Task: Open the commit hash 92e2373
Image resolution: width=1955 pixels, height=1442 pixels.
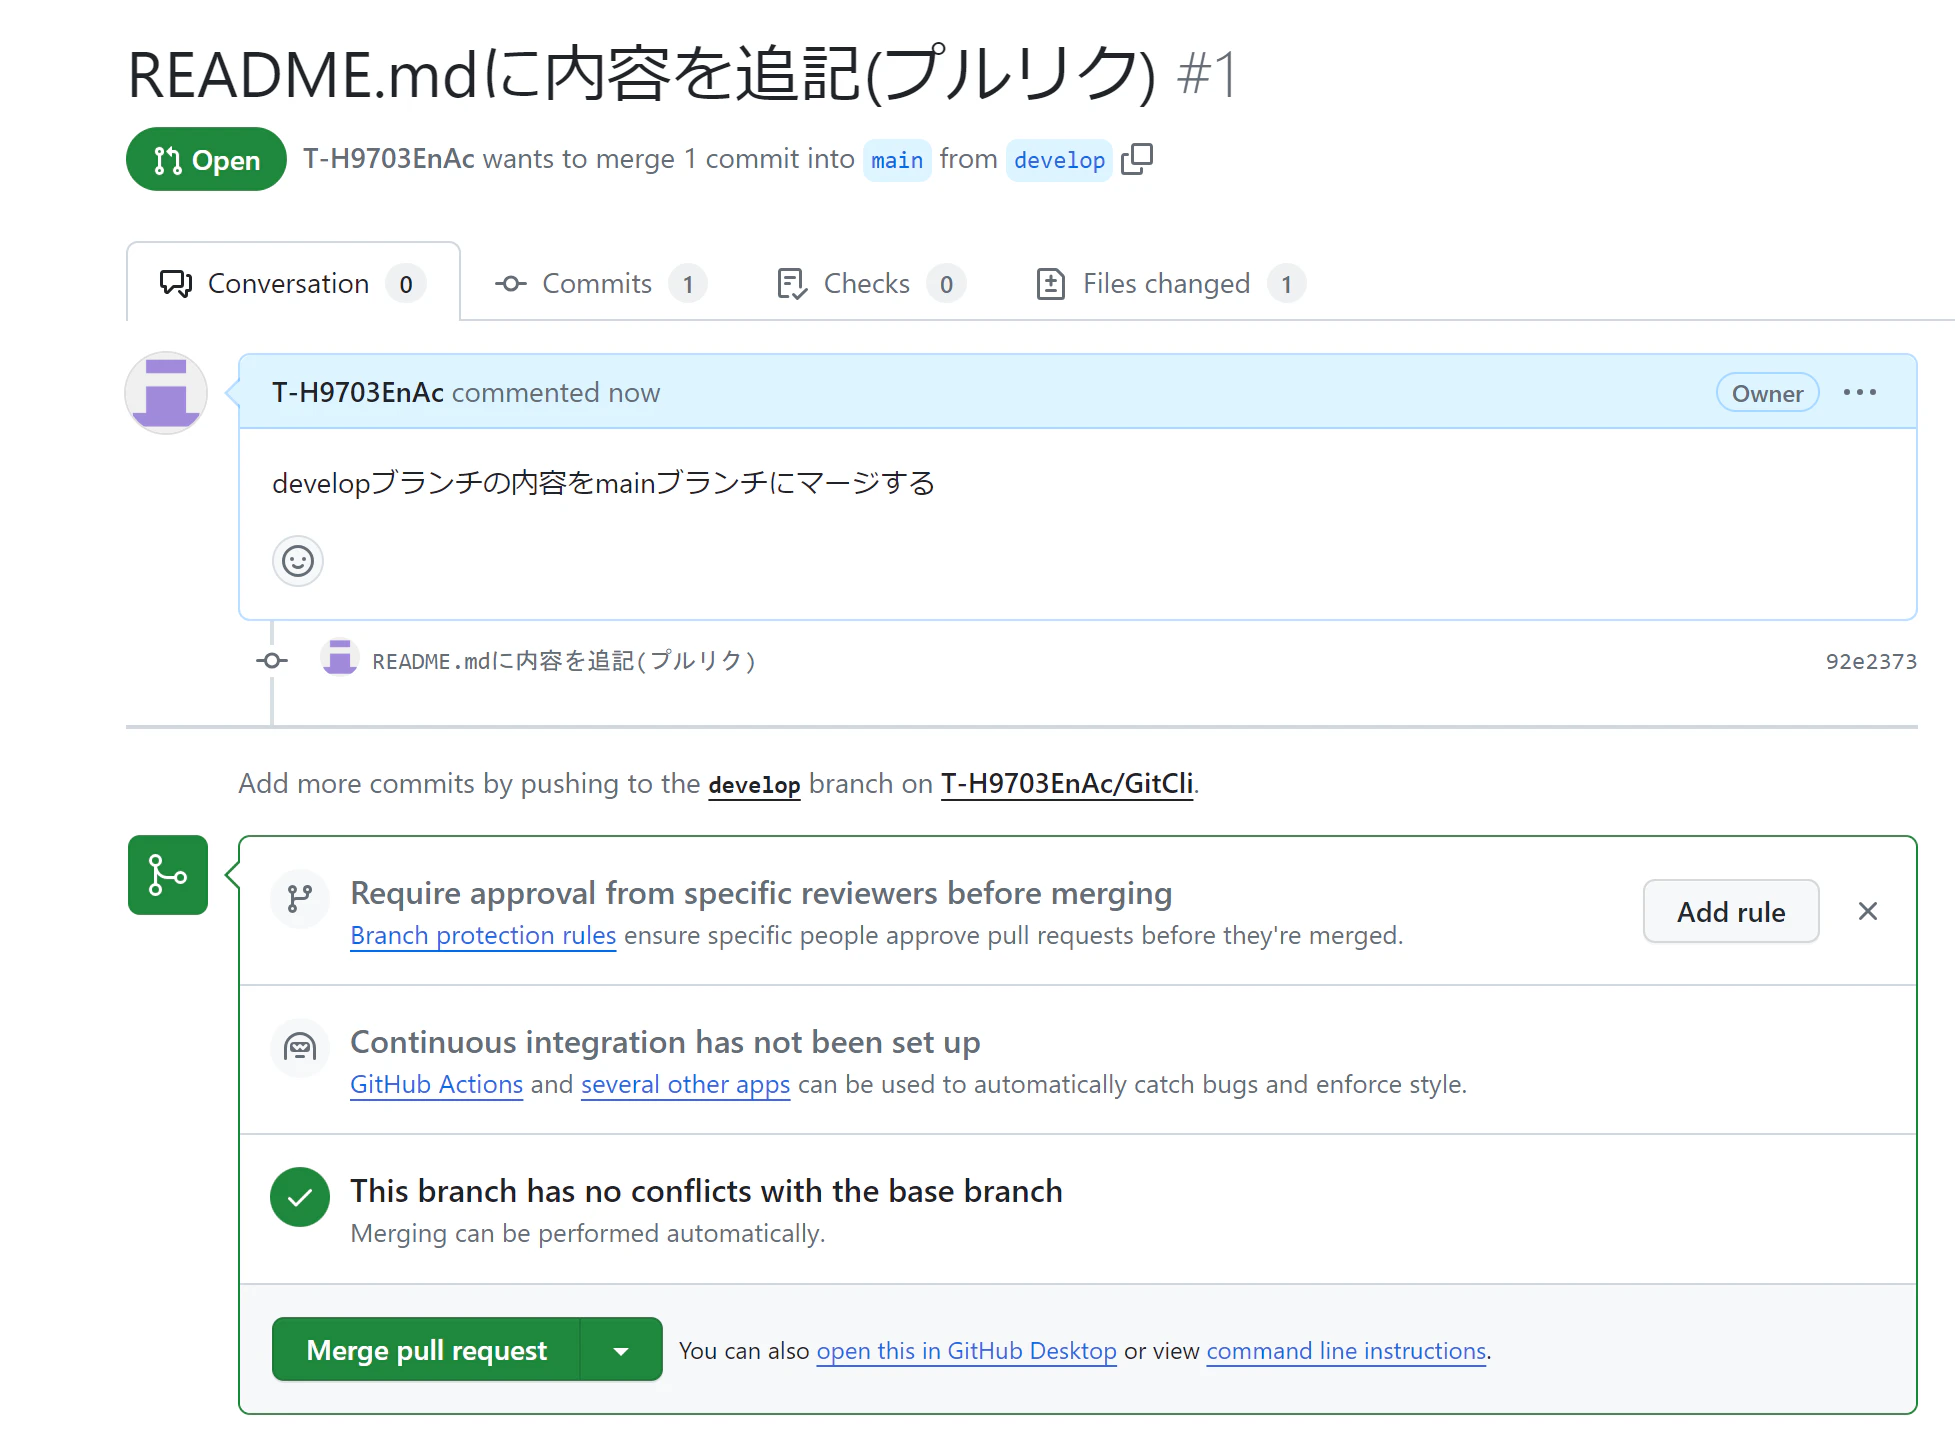Action: click(x=1870, y=661)
